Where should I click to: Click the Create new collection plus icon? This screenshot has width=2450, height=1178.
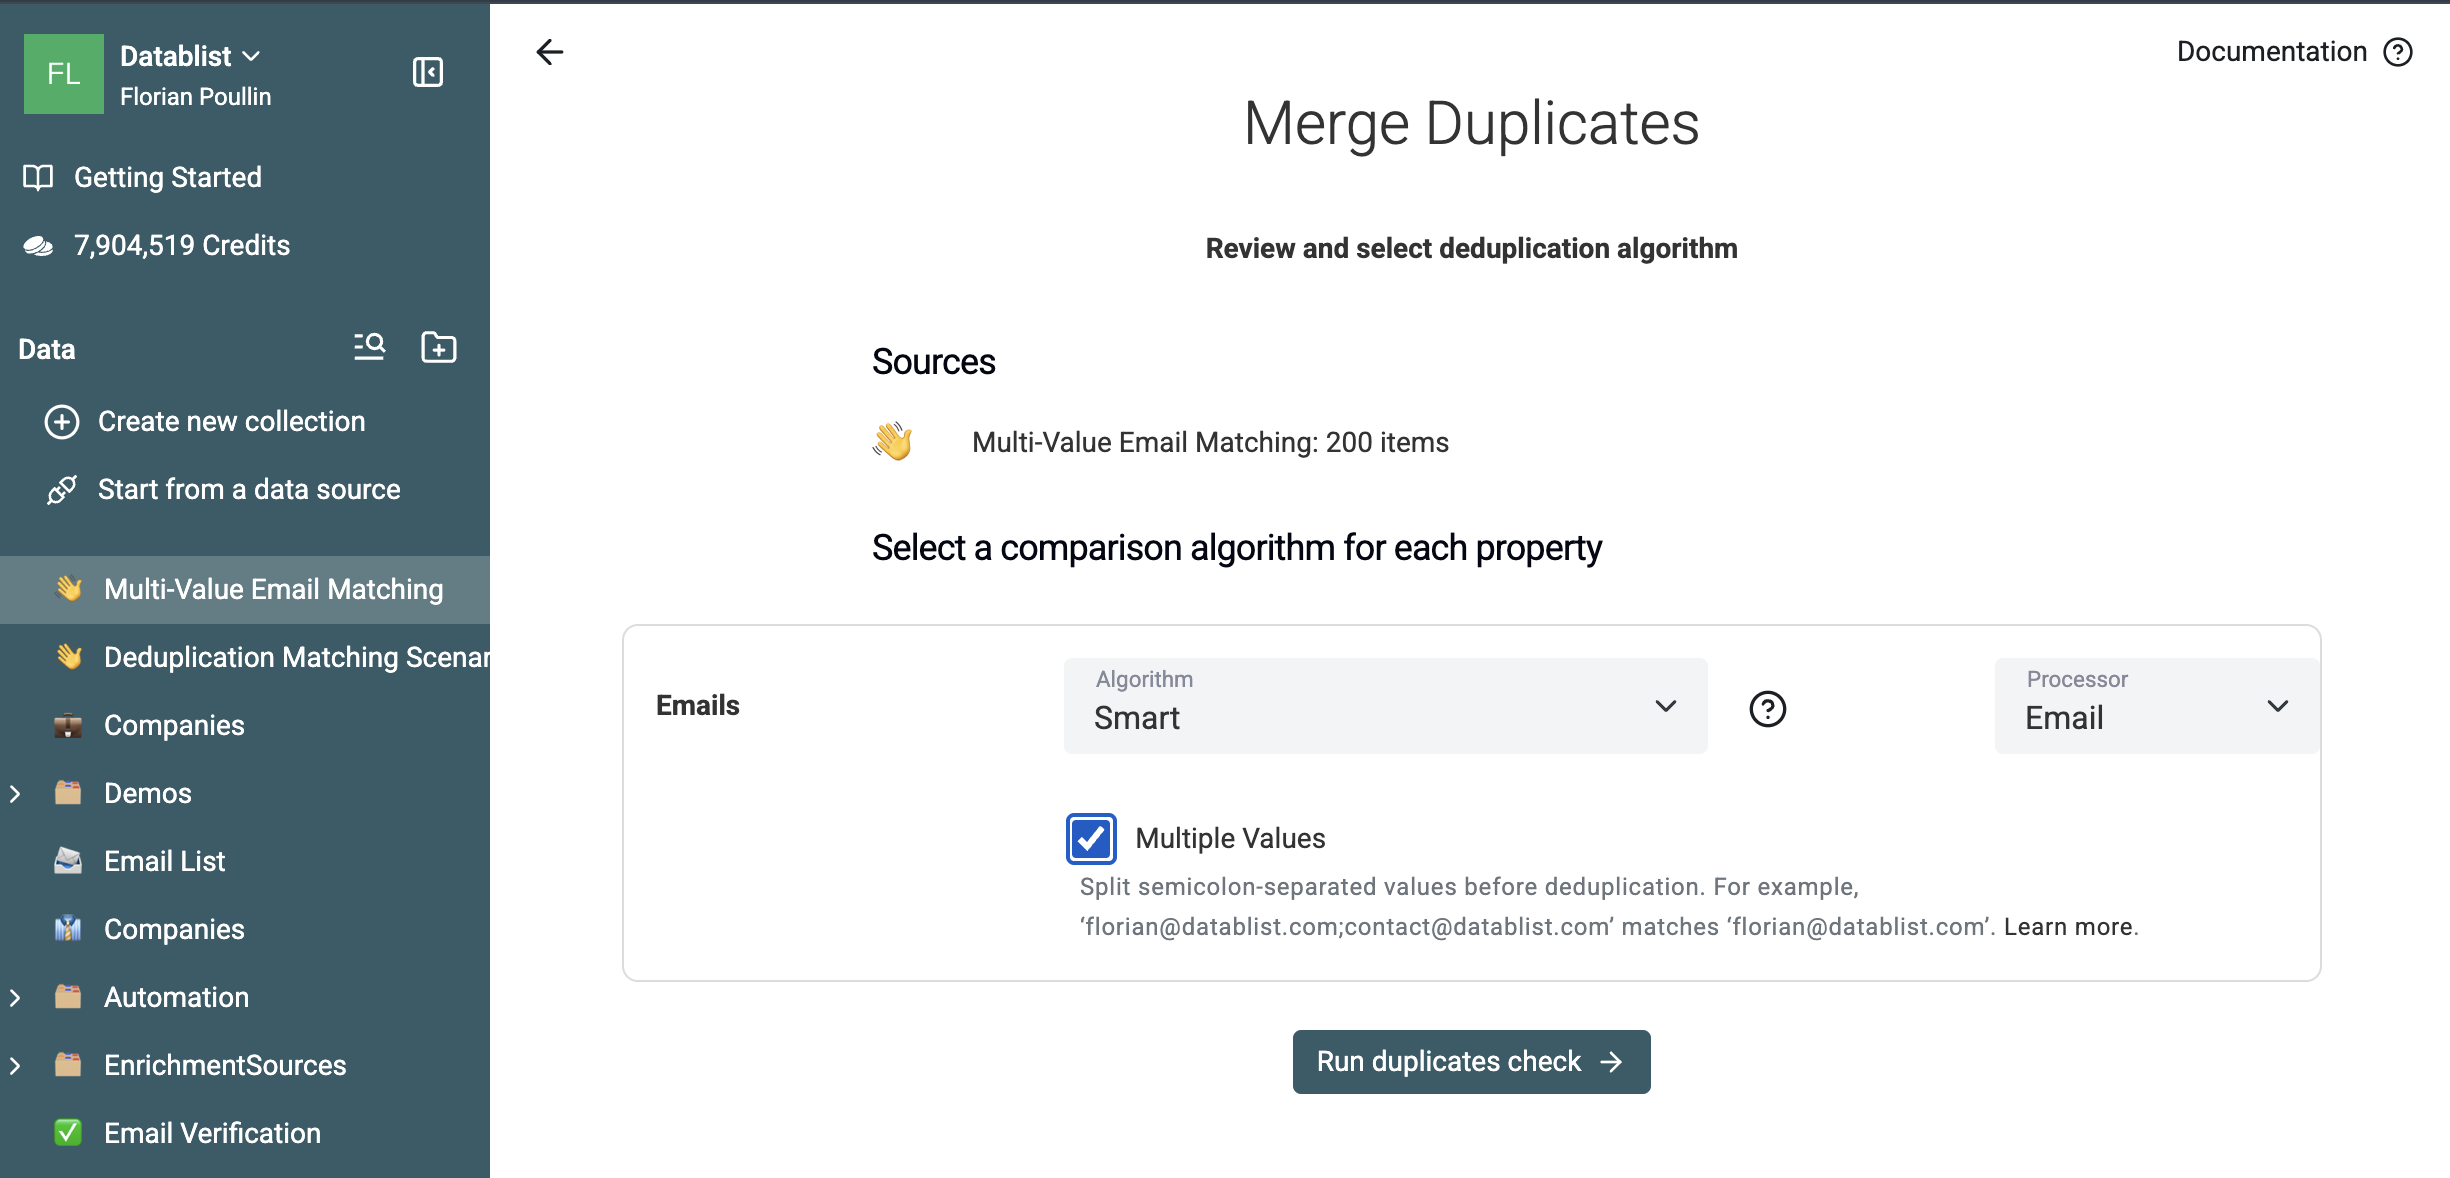(x=62, y=422)
